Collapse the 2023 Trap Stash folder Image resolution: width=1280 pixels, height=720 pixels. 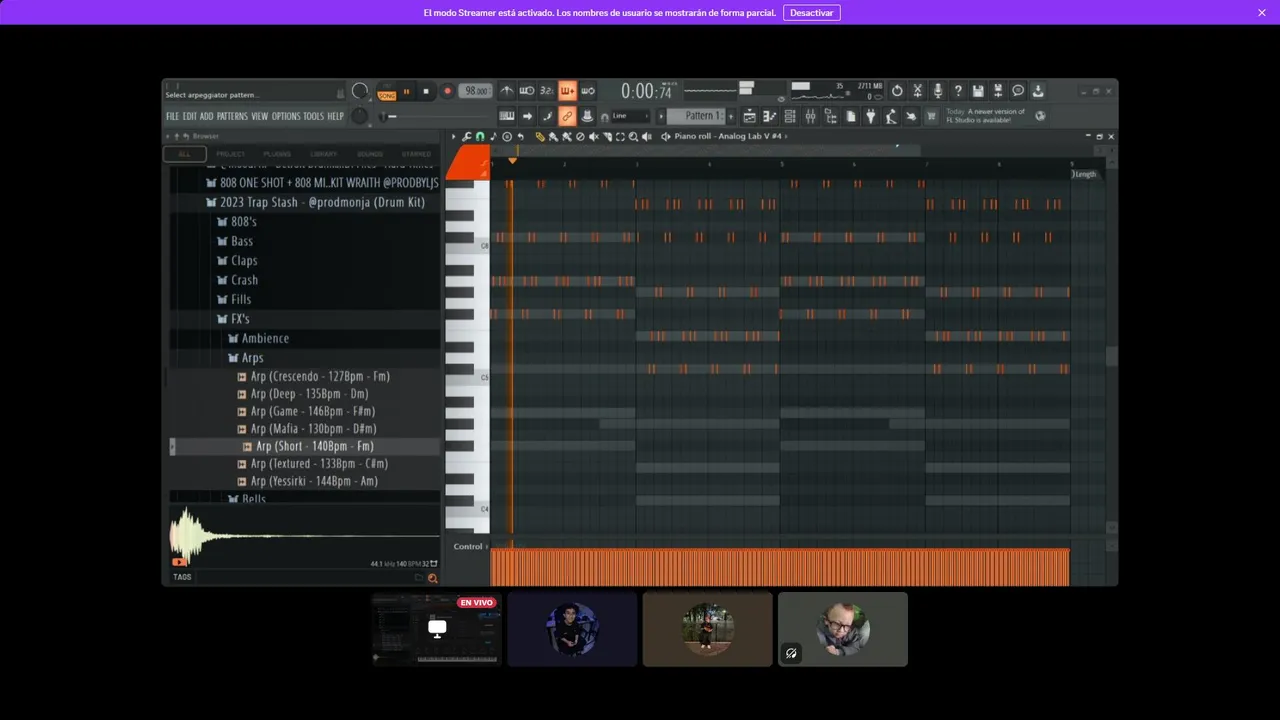322,202
